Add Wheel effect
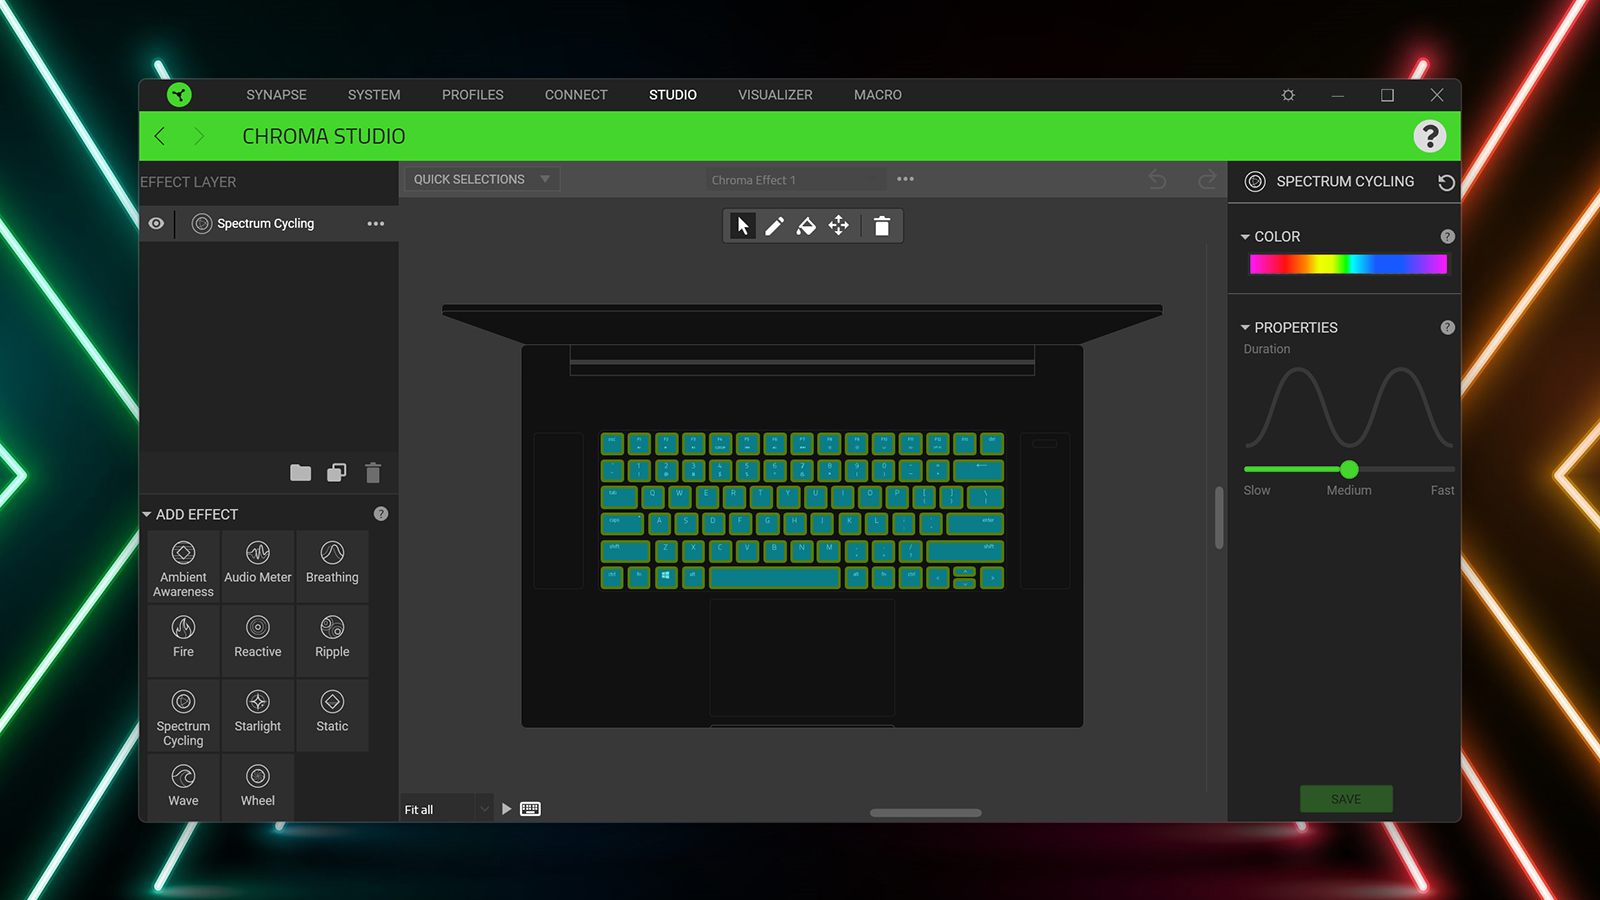Viewport: 1600px width, 900px height. coord(258,788)
